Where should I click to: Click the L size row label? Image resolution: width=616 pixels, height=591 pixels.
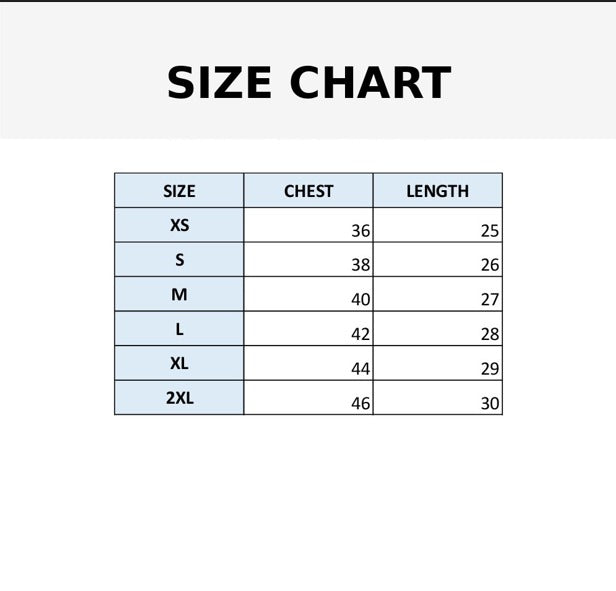click(179, 328)
